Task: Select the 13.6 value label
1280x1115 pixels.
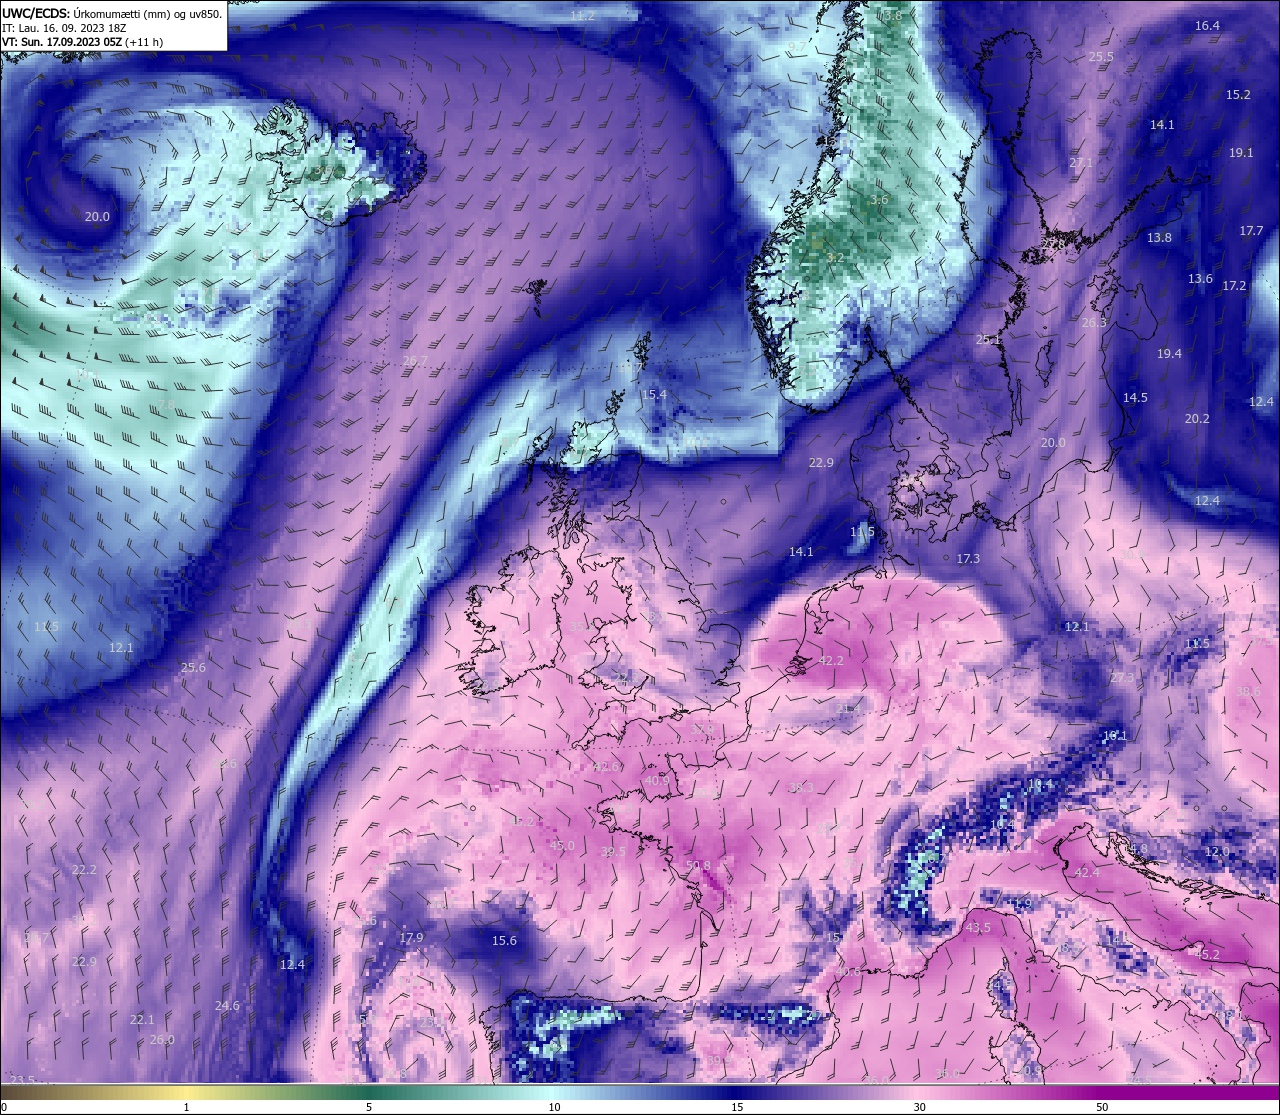Action: (1200, 279)
